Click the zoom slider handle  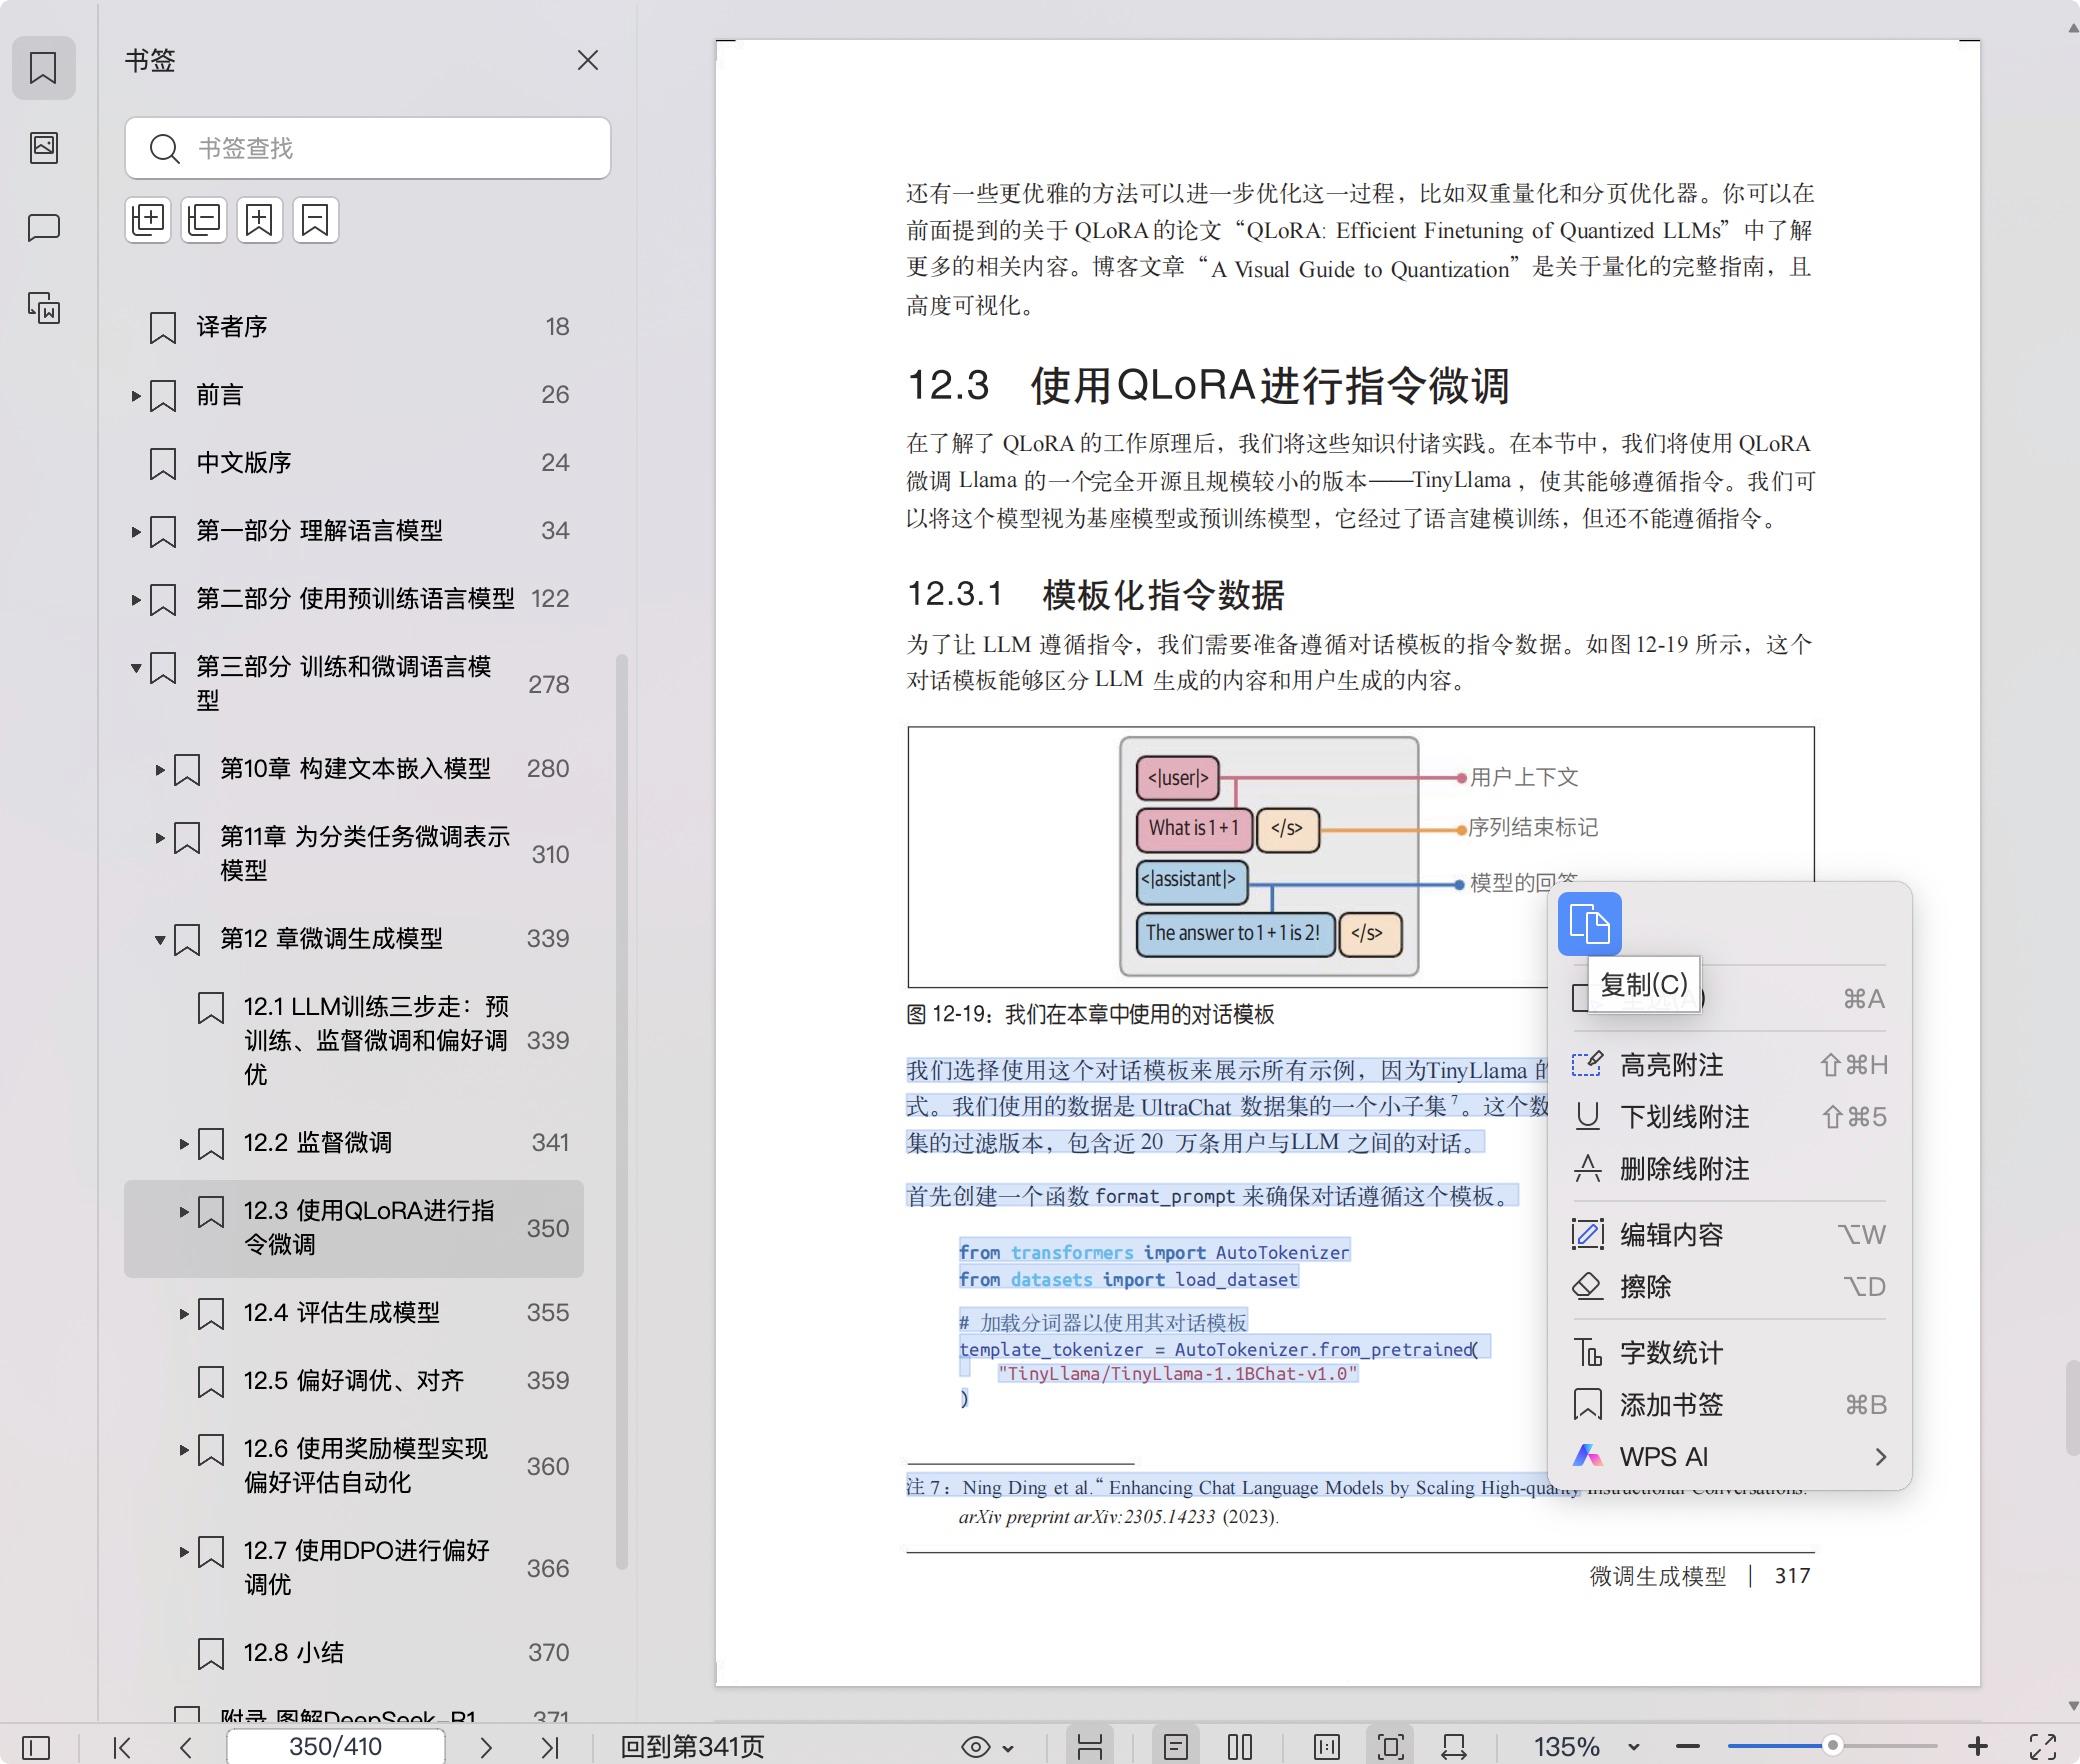[x=1832, y=1746]
